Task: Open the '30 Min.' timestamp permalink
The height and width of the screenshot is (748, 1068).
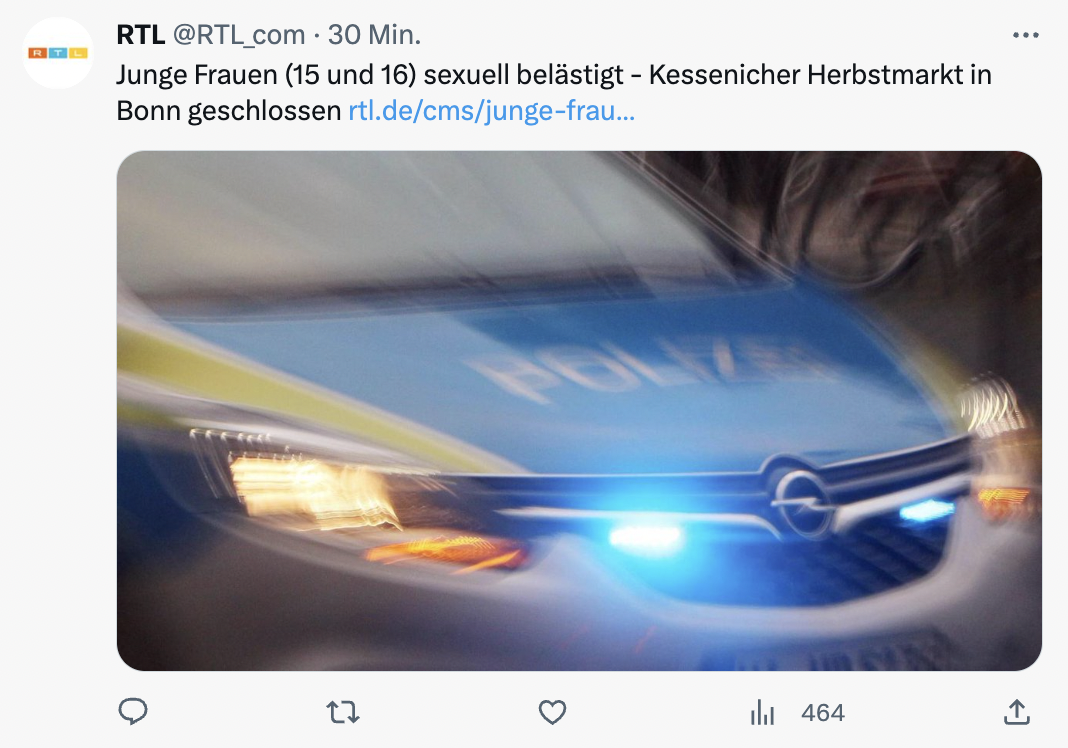Action: [x=375, y=35]
